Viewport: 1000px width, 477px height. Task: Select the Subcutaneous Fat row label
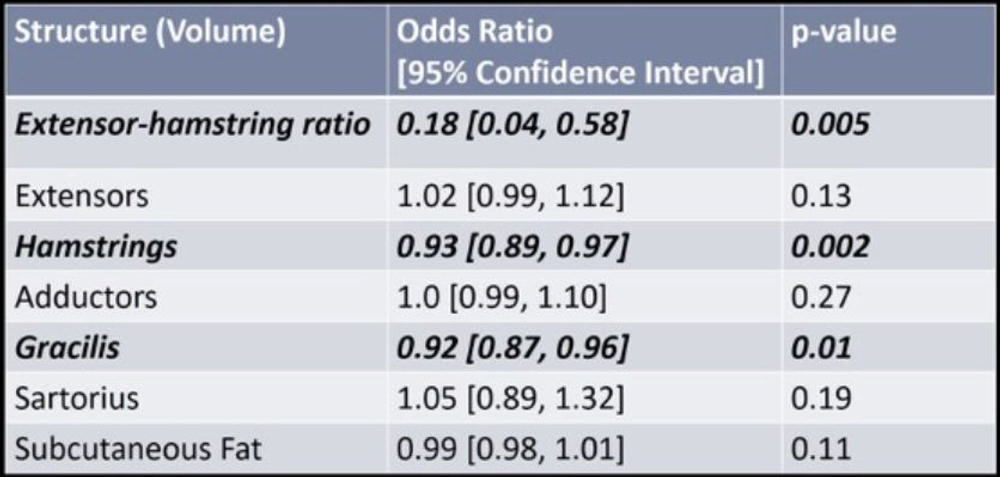point(138,449)
